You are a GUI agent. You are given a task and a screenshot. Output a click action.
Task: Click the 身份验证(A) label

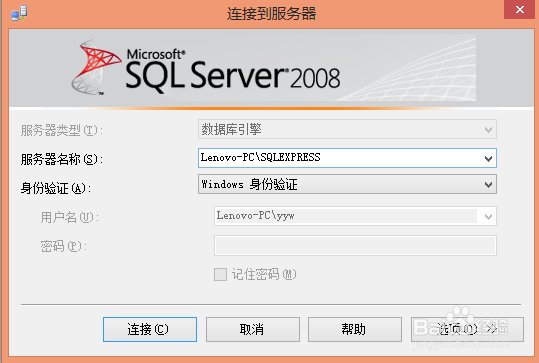pyautogui.click(x=56, y=188)
